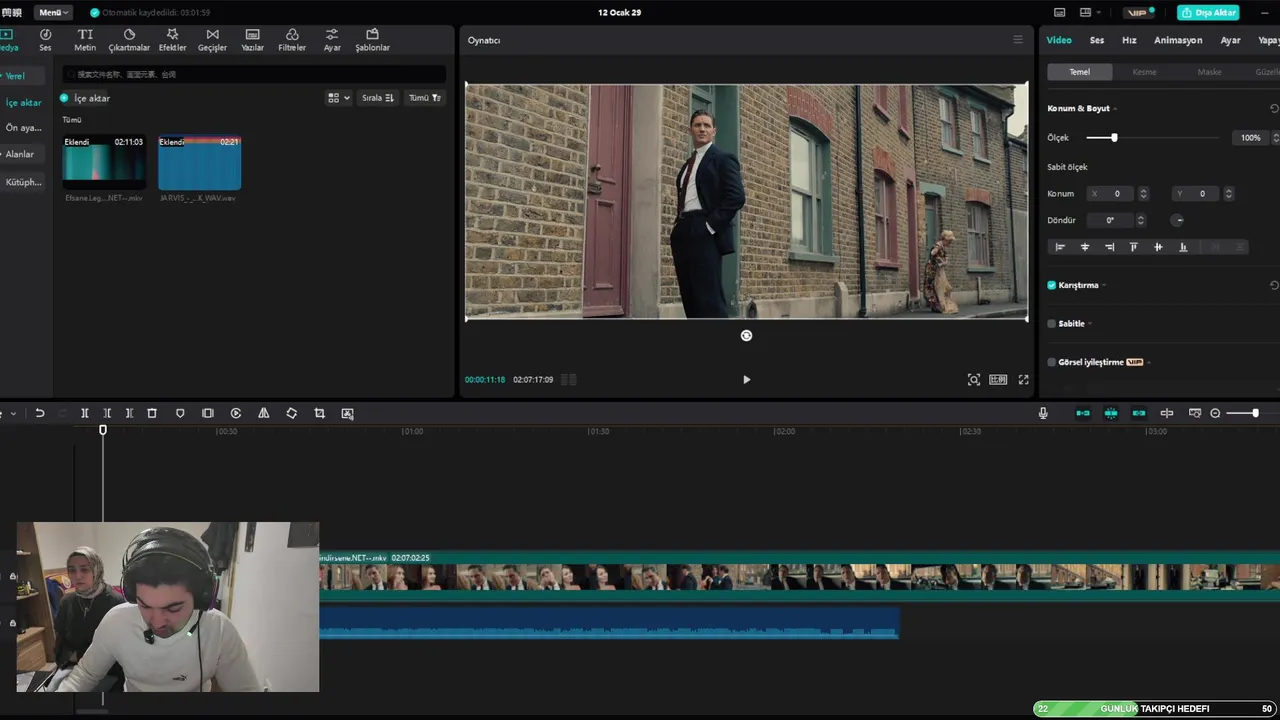Open the Tümü filter dropdown
This screenshot has width=1280, height=720.
pyautogui.click(x=425, y=98)
